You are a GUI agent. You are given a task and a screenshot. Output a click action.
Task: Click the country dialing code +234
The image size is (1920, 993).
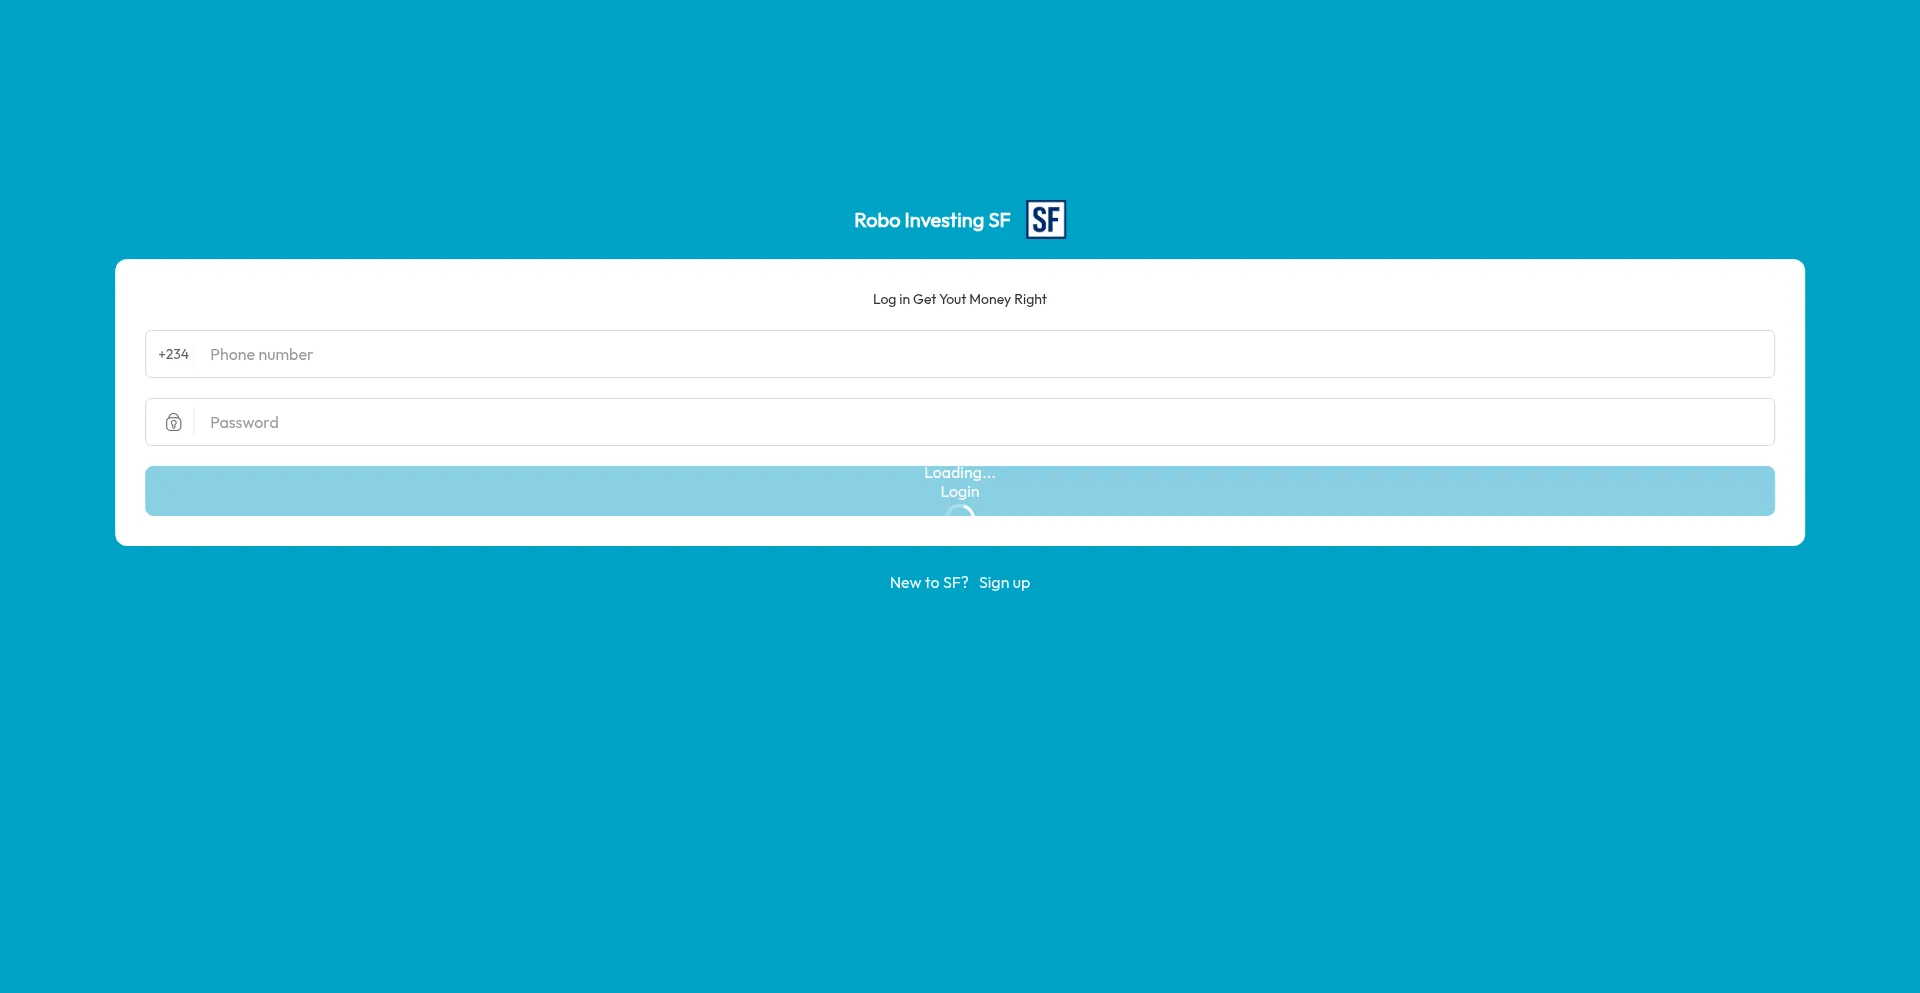point(173,354)
